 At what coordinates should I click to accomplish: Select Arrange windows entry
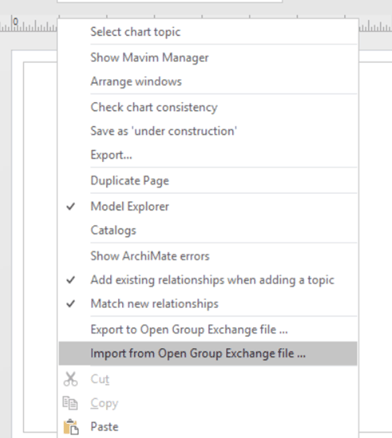[x=136, y=82]
